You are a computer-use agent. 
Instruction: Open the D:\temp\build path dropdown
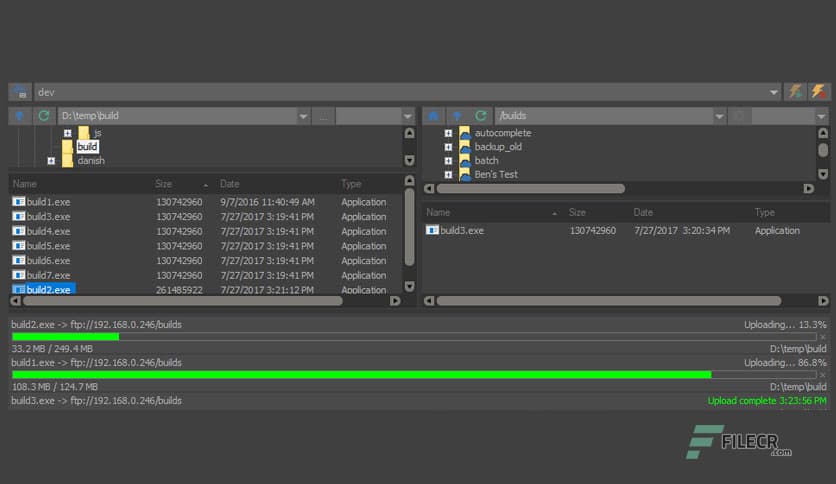click(303, 116)
